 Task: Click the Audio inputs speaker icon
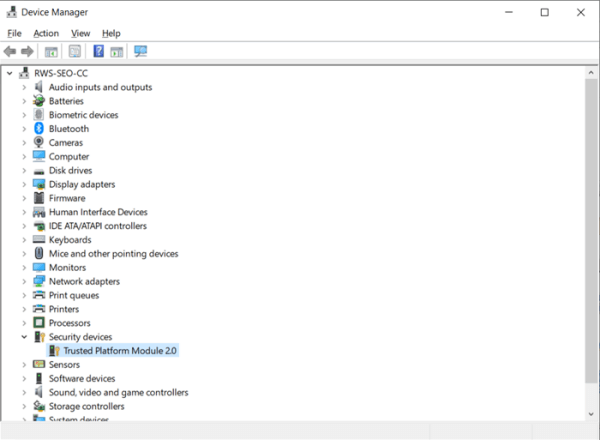point(39,87)
